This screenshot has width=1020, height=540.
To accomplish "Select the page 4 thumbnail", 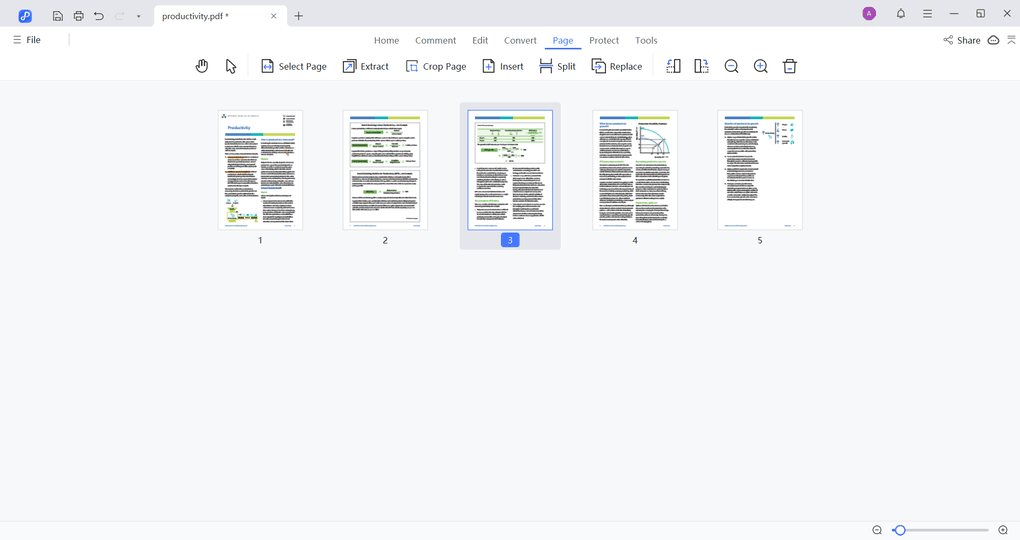I will click(x=635, y=170).
